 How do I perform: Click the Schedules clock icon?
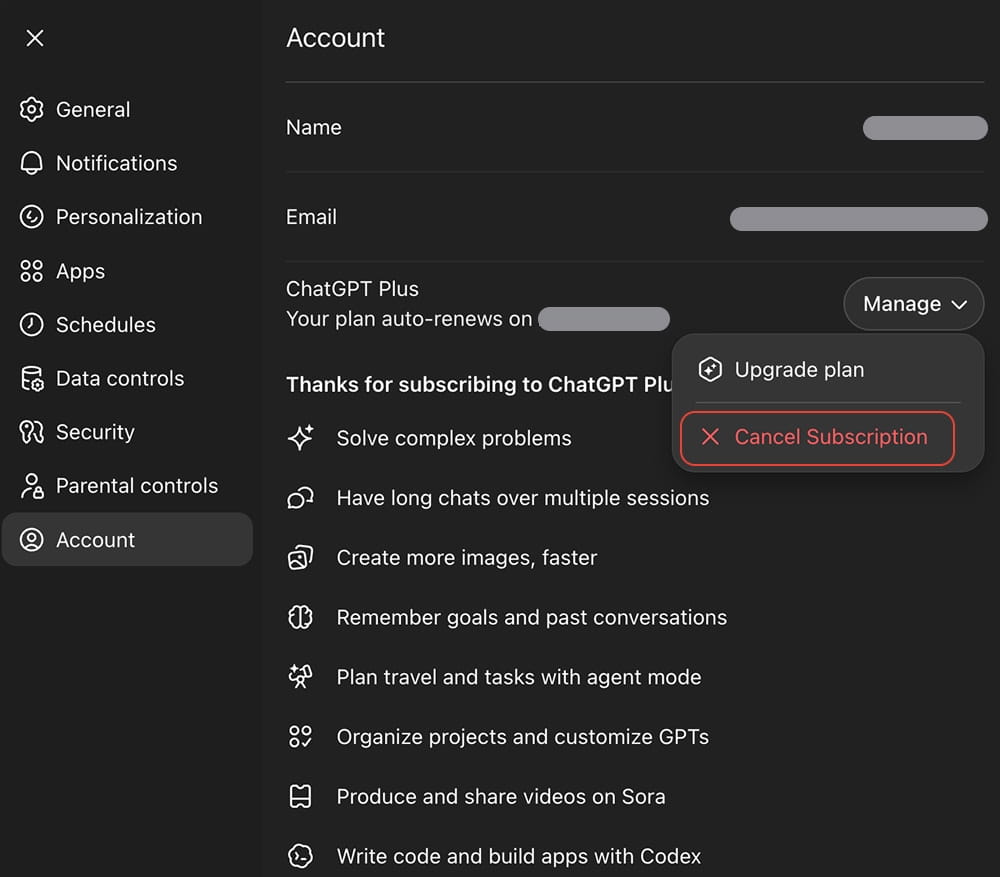(31, 325)
